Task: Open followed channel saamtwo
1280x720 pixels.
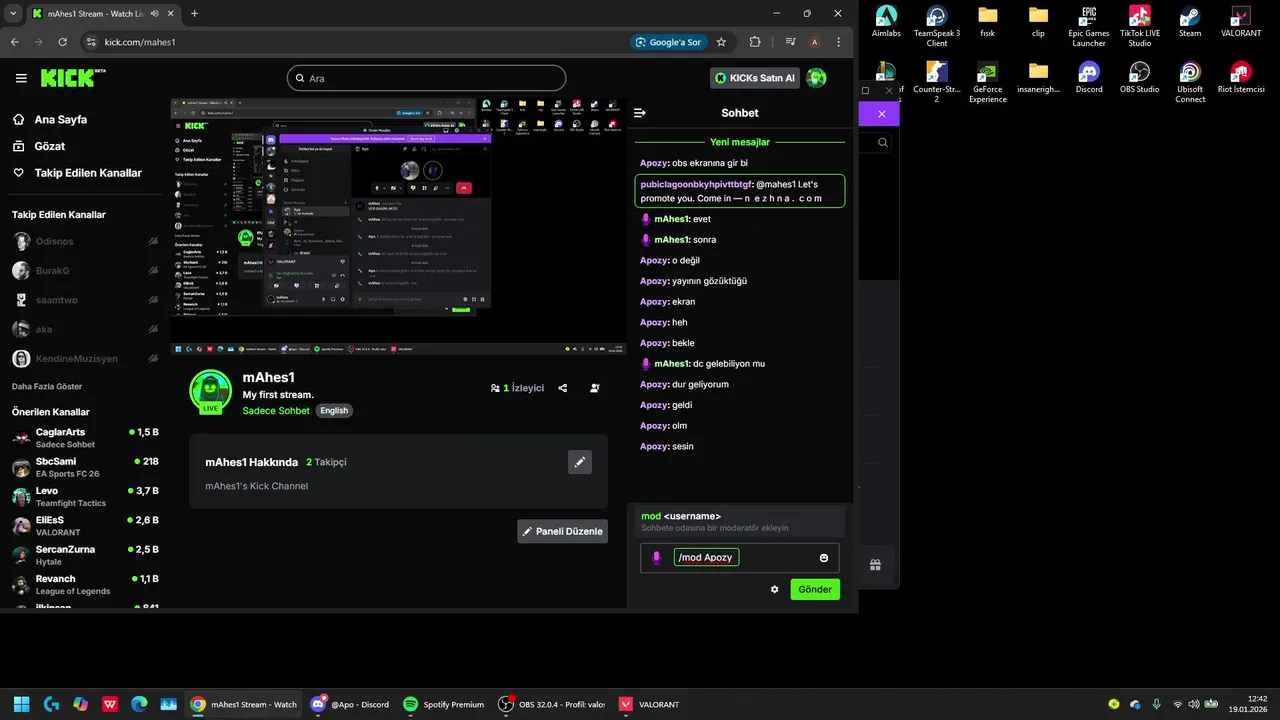Action: pyautogui.click(x=85, y=300)
